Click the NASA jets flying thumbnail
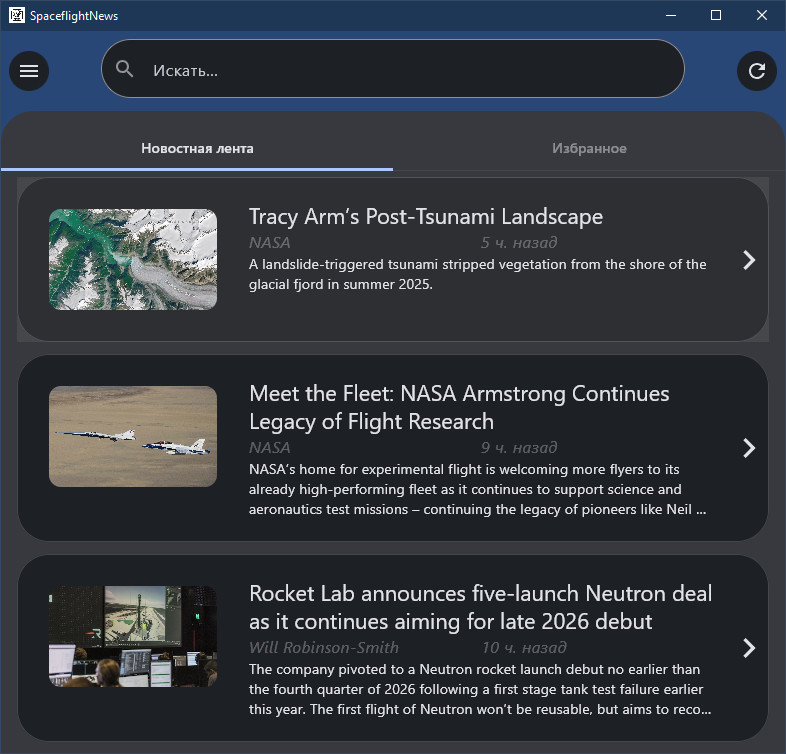The image size is (786, 754). click(133, 436)
